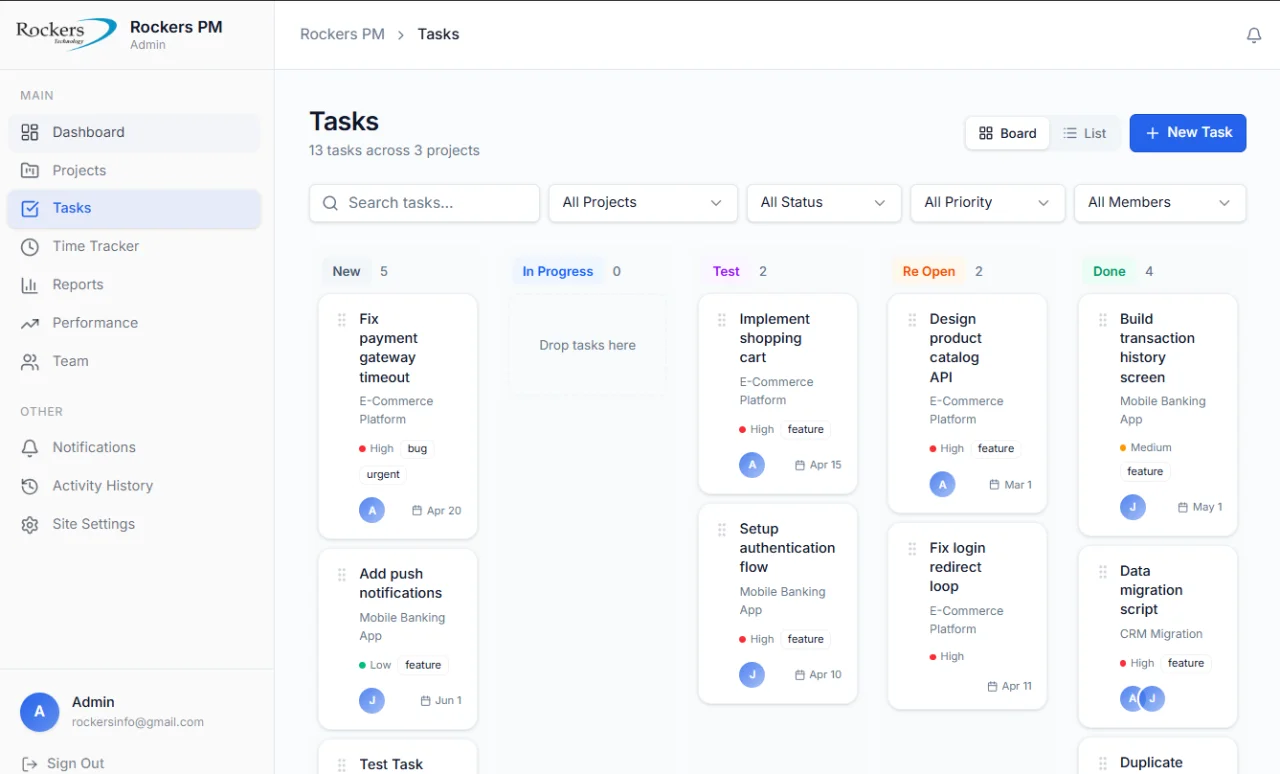Image resolution: width=1280 pixels, height=774 pixels.
Task: Open the All Projects filter dropdown
Action: [x=643, y=203]
